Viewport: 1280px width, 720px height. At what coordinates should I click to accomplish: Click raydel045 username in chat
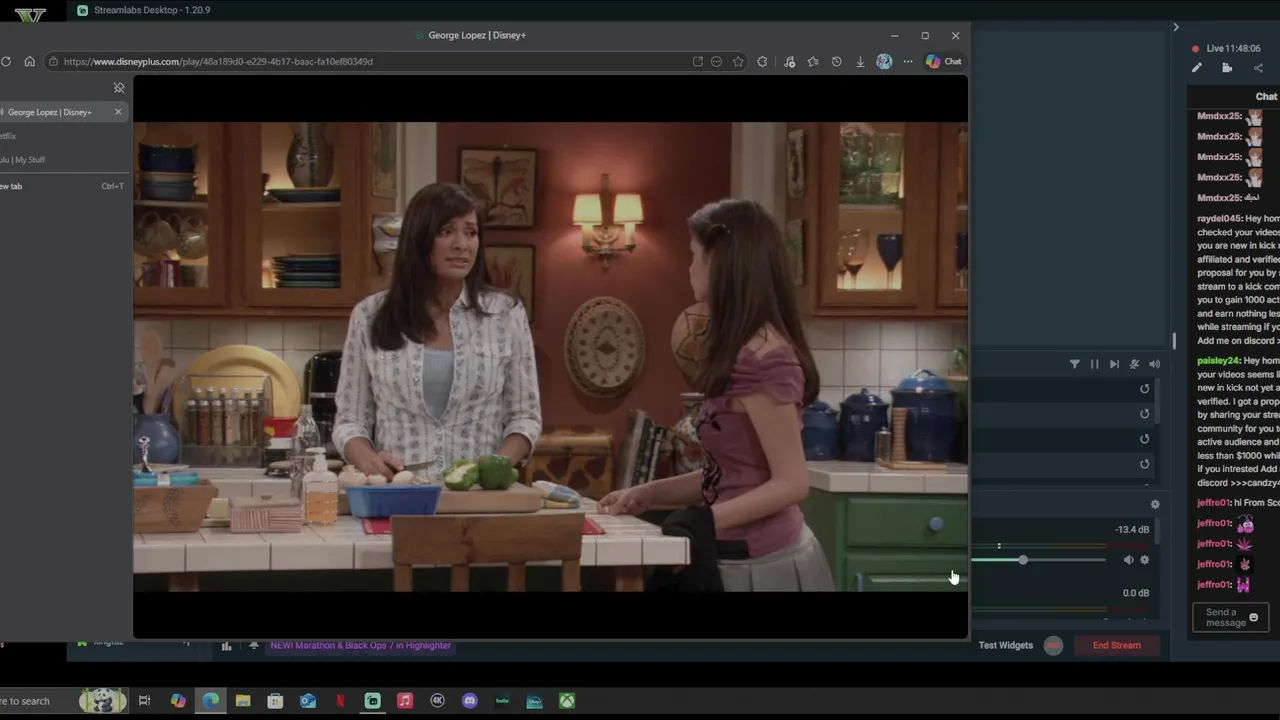pyautogui.click(x=1219, y=218)
